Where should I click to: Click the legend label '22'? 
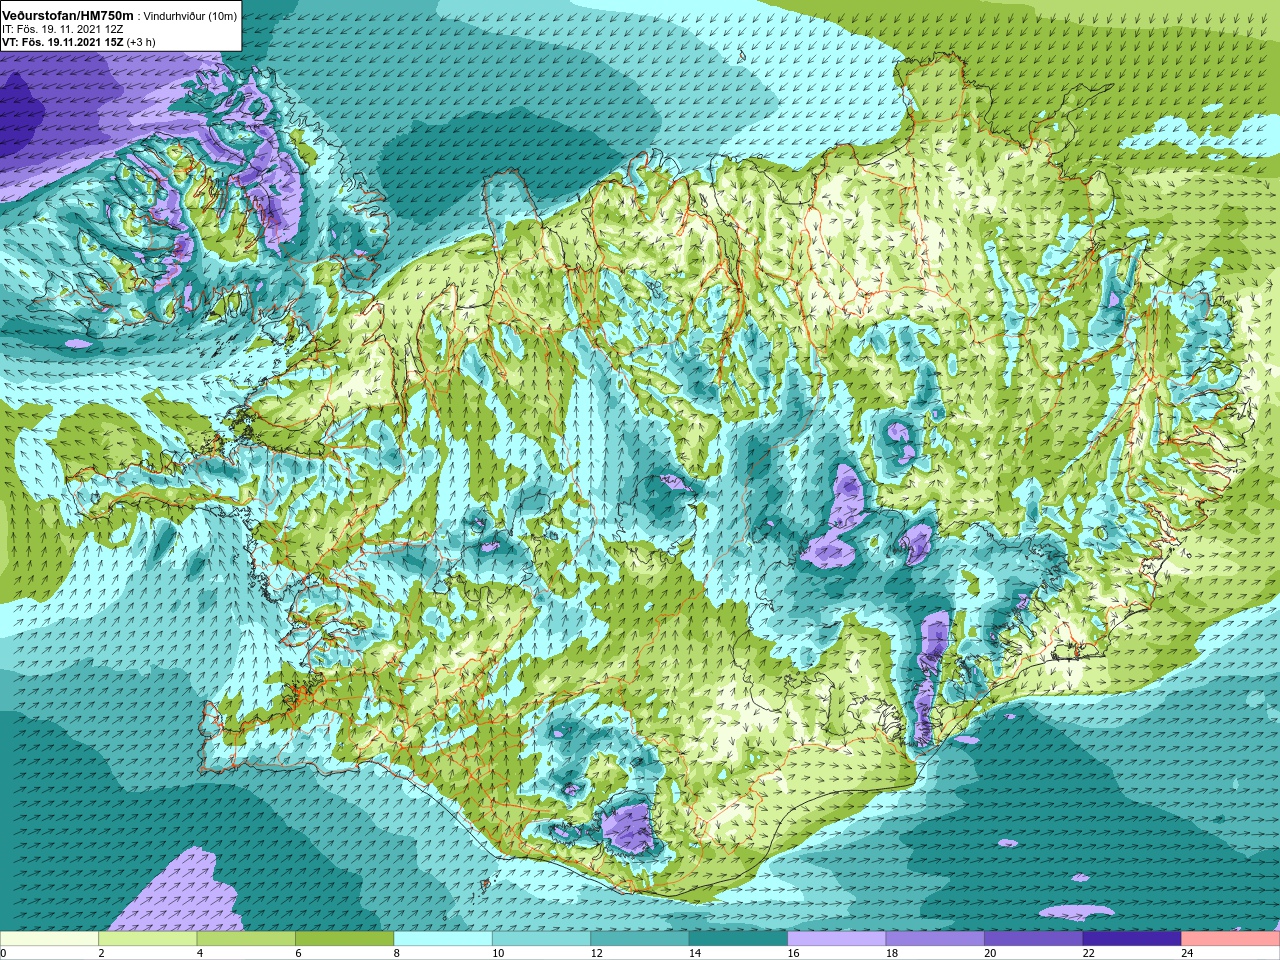pos(1089,953)
